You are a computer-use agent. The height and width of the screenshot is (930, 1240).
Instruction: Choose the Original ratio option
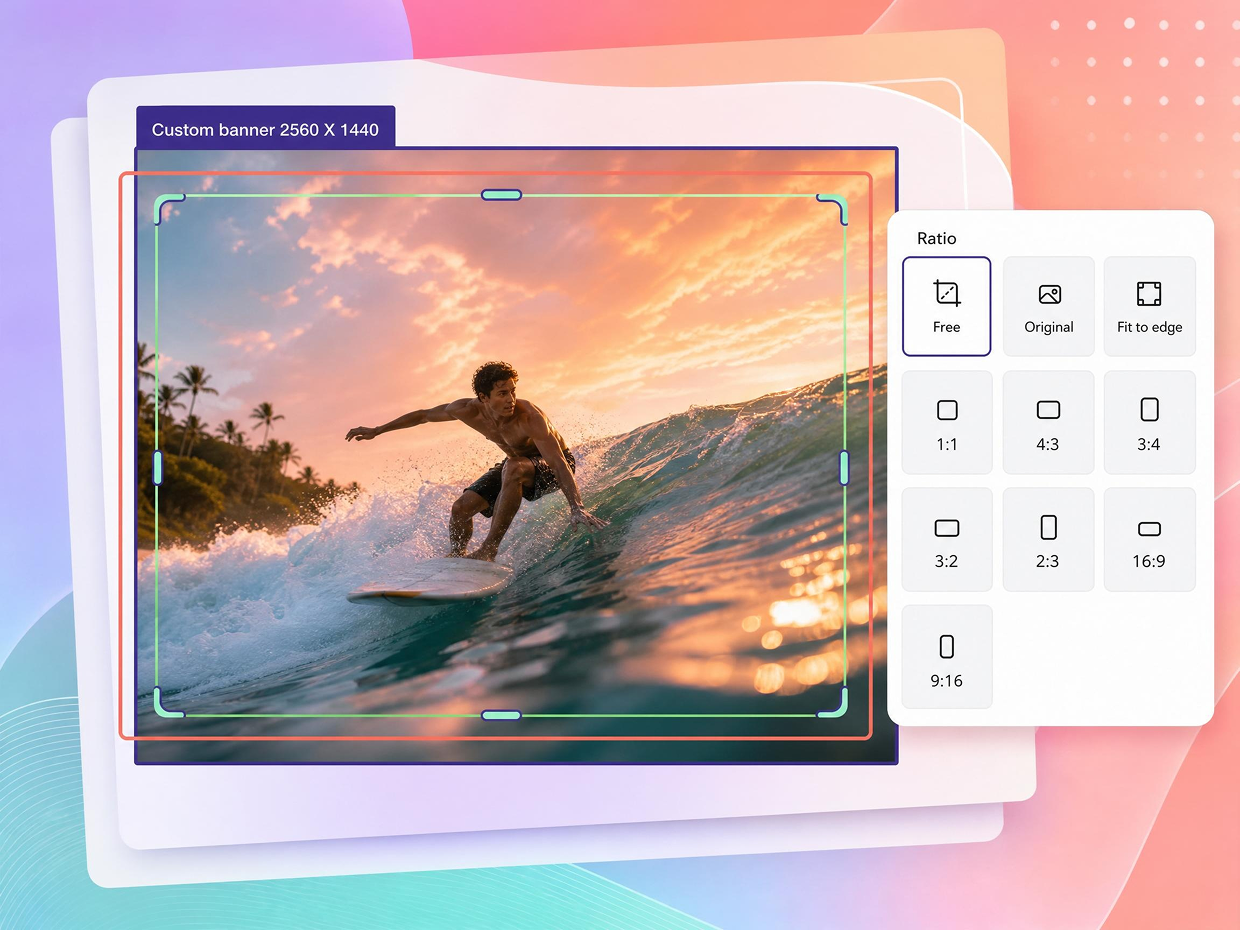[1048, 306]
